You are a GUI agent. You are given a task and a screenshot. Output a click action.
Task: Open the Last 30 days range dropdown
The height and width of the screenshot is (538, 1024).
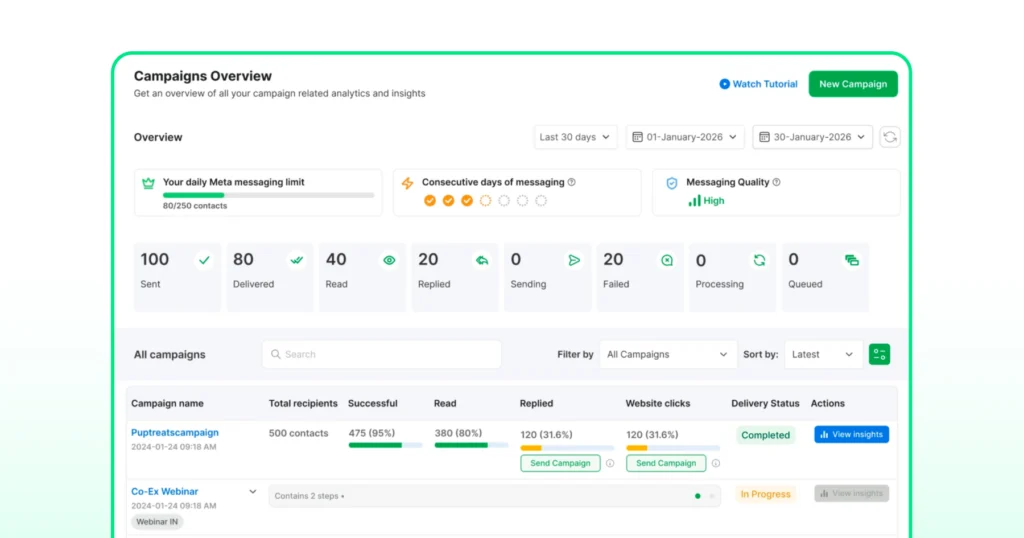(575, 137)
